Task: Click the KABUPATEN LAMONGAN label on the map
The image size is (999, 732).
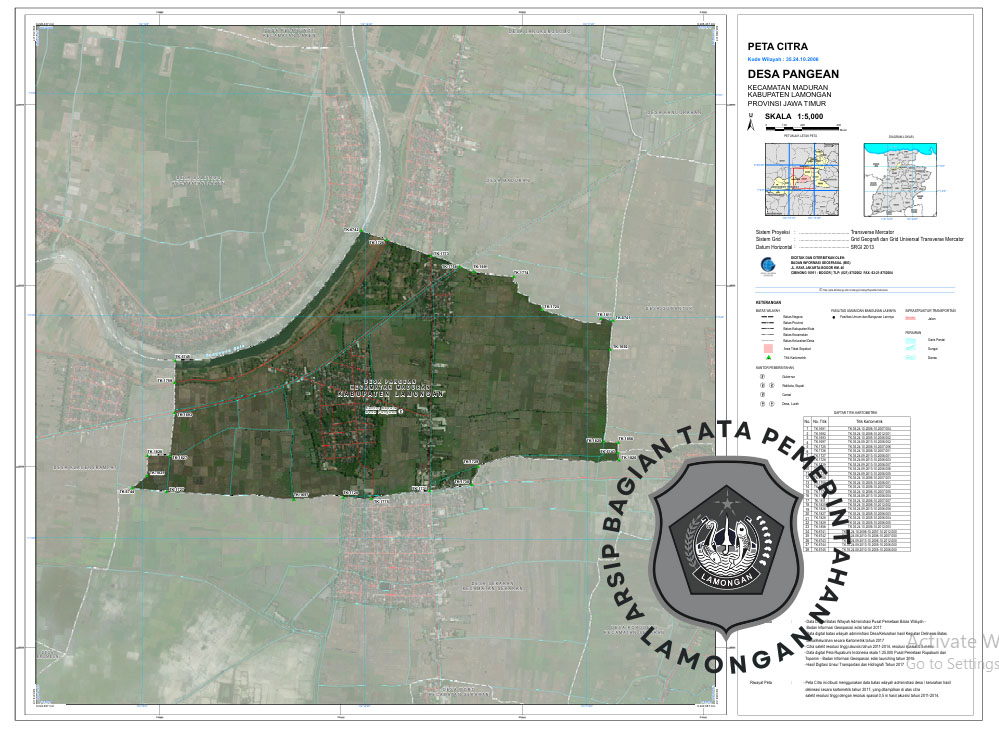Action: pyautogui.click(x=384, y=394)
